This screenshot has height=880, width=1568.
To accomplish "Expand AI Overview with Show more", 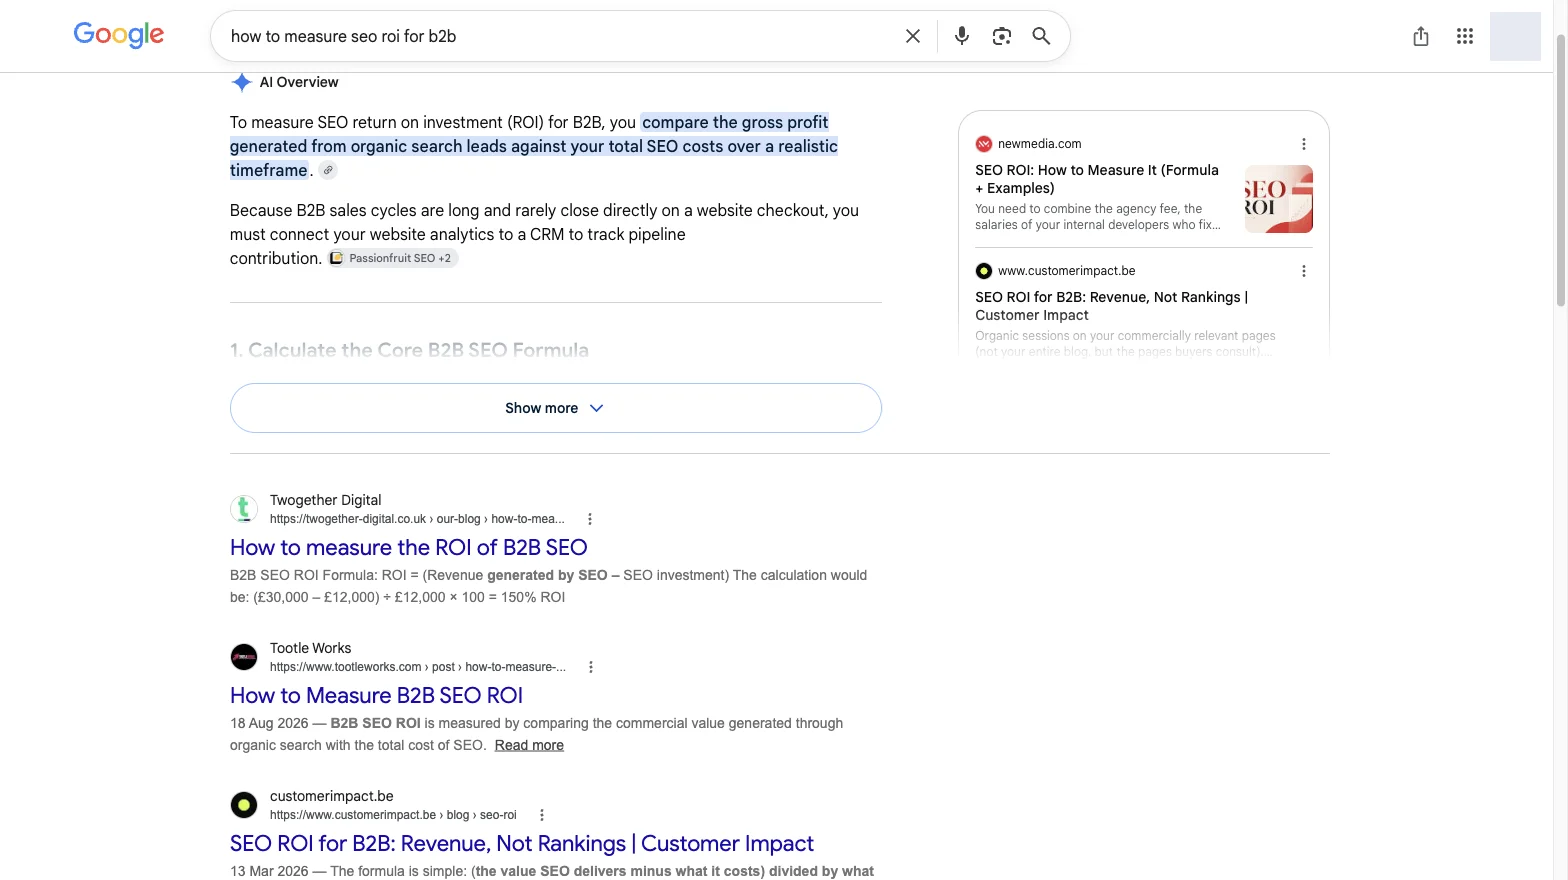I will point(556,408).
